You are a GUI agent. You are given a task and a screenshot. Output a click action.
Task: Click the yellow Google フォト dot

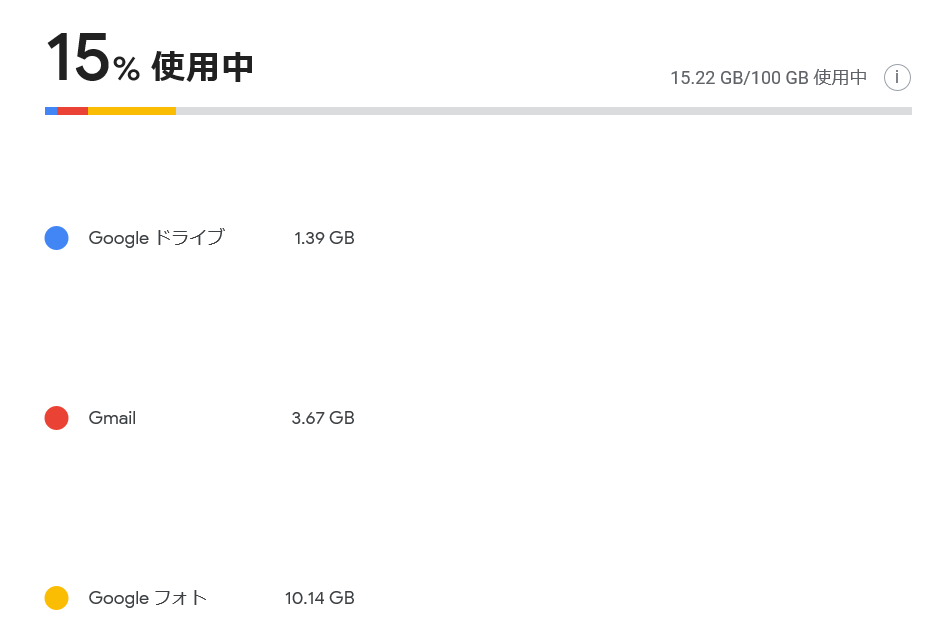57,598
